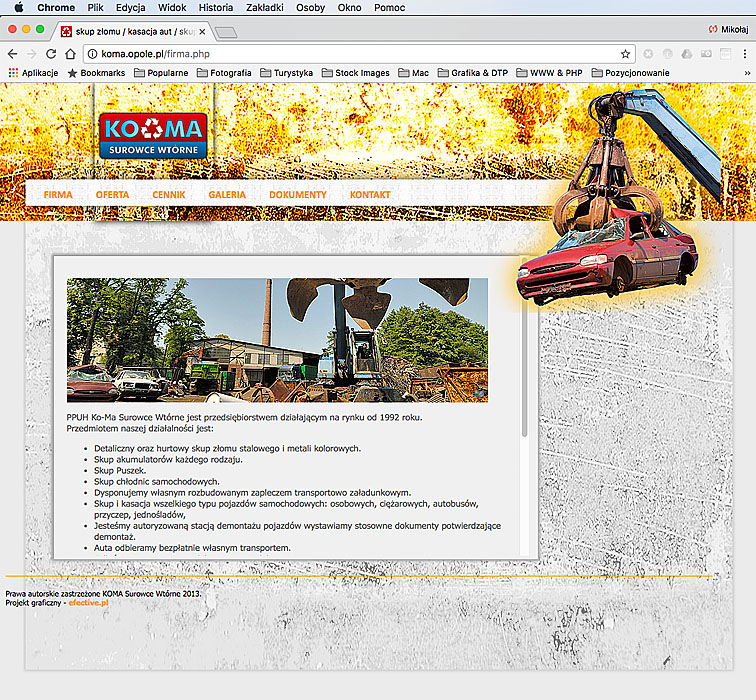Open the Zakładki menu
This screenshot has width=756, height=700.
[265, 8]
